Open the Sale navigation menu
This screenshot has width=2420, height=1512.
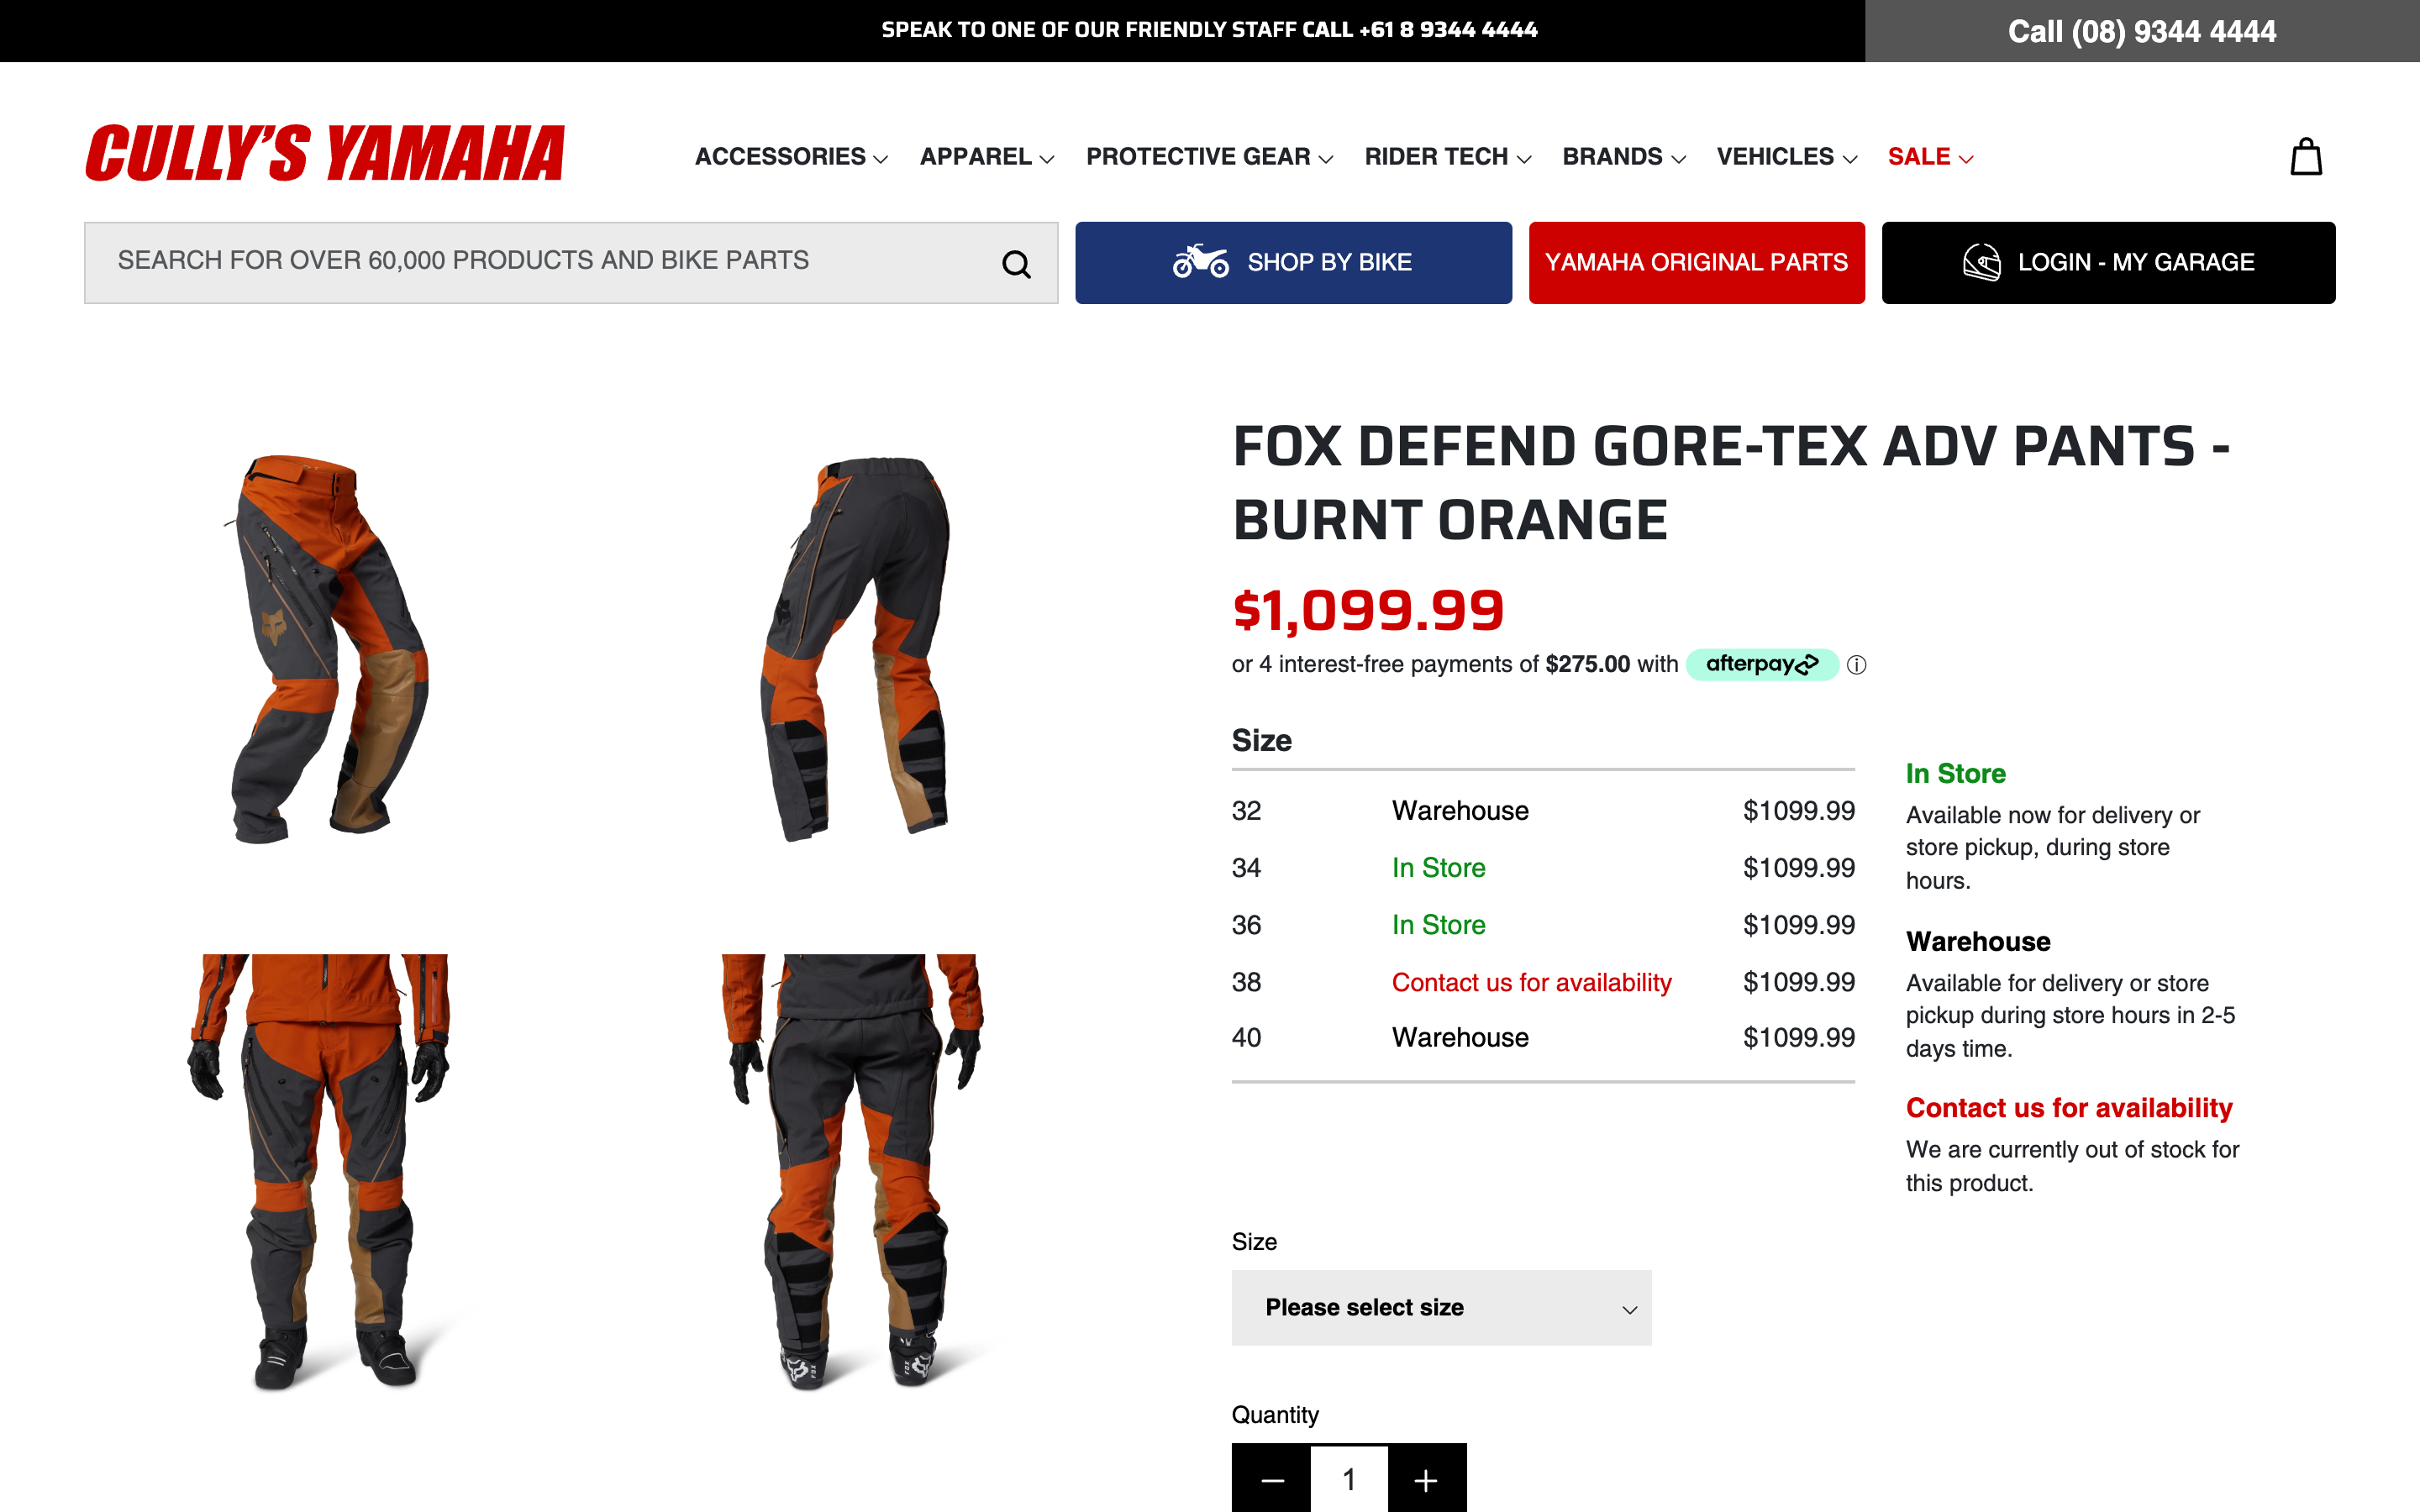pyautogui.click(x=1929, y=157)
